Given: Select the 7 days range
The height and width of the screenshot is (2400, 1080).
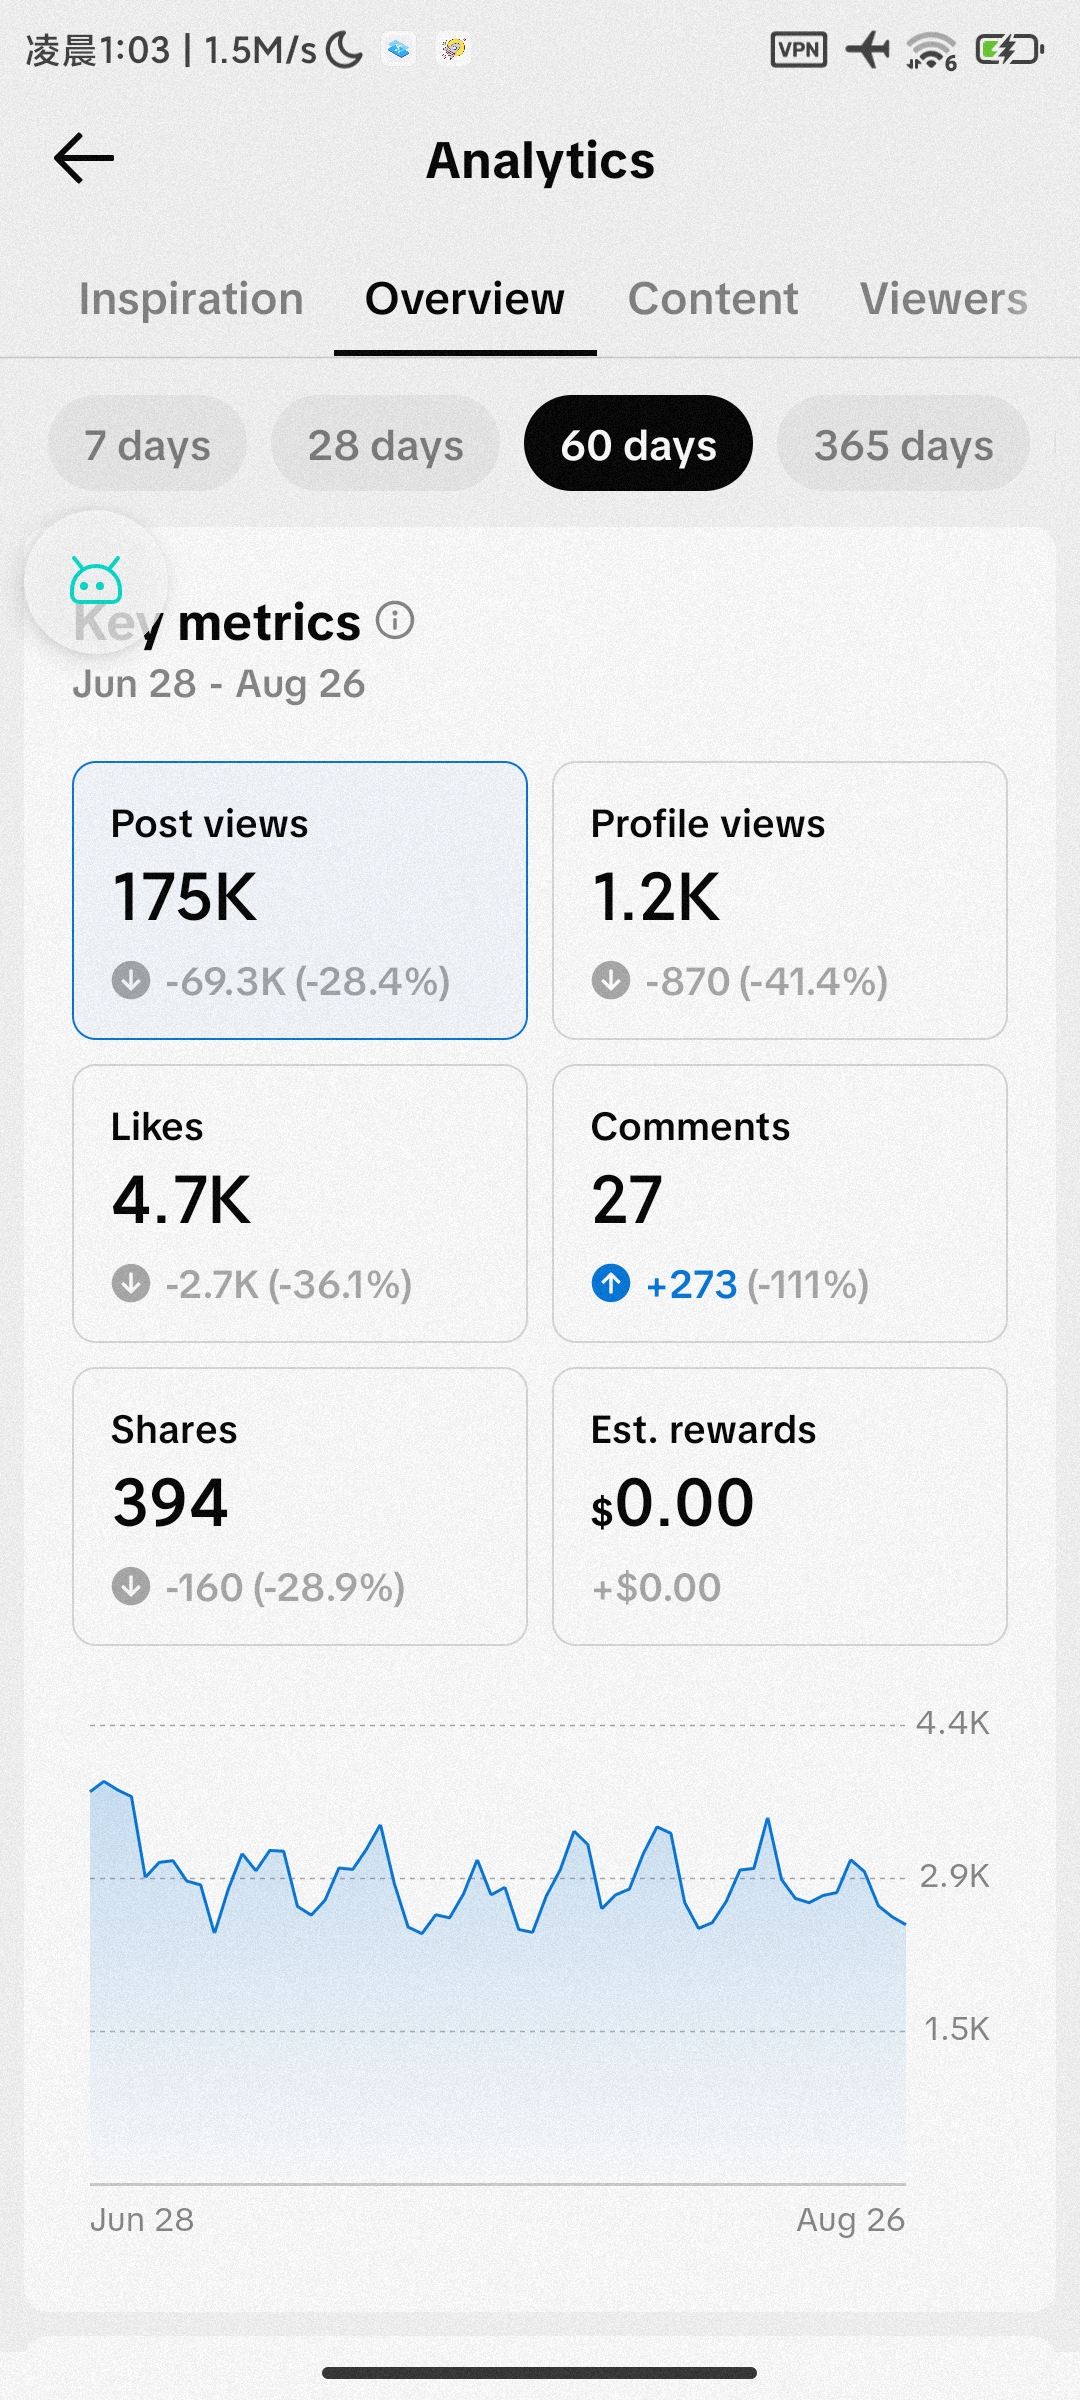Looking at the screenshot, I should [147, 443].
